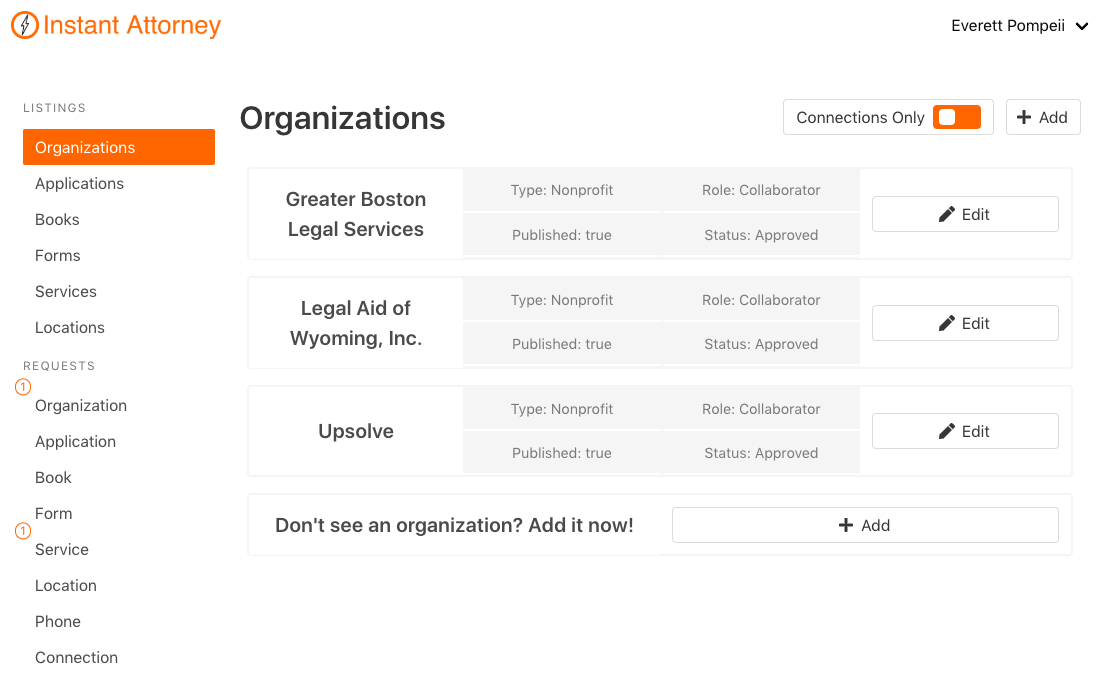
Task: Click the Instant Attorney lightning bolt logo
Action: point(25,26)
